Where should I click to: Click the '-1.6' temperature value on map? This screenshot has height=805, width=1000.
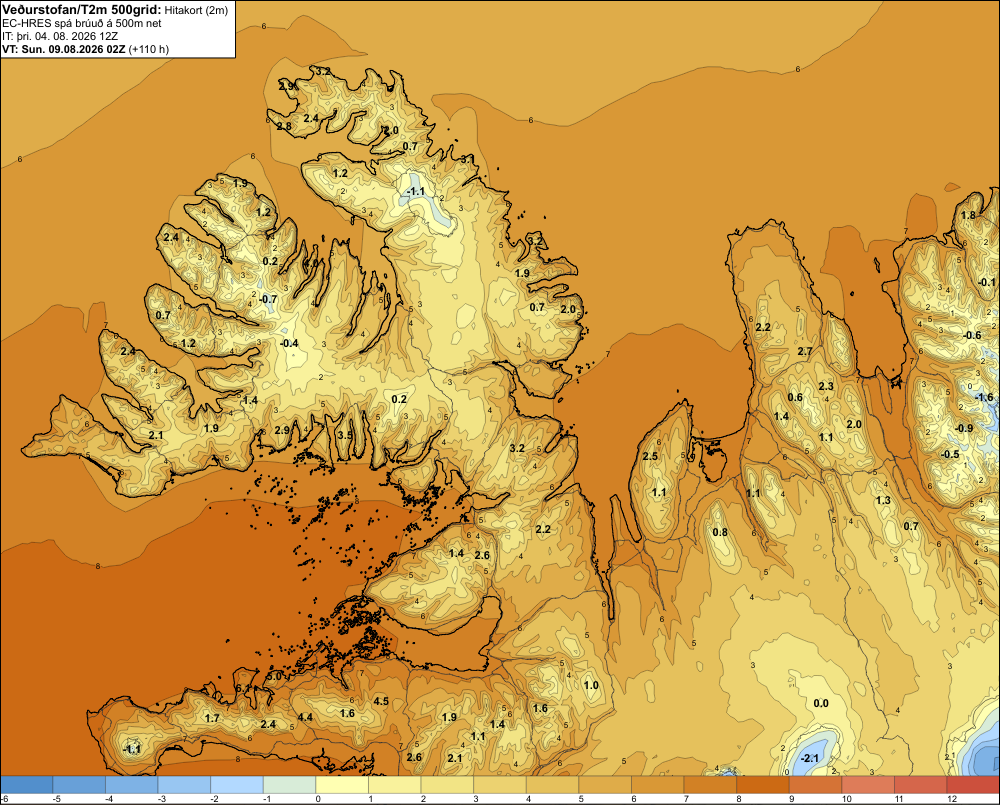click(x=984, y=397)
